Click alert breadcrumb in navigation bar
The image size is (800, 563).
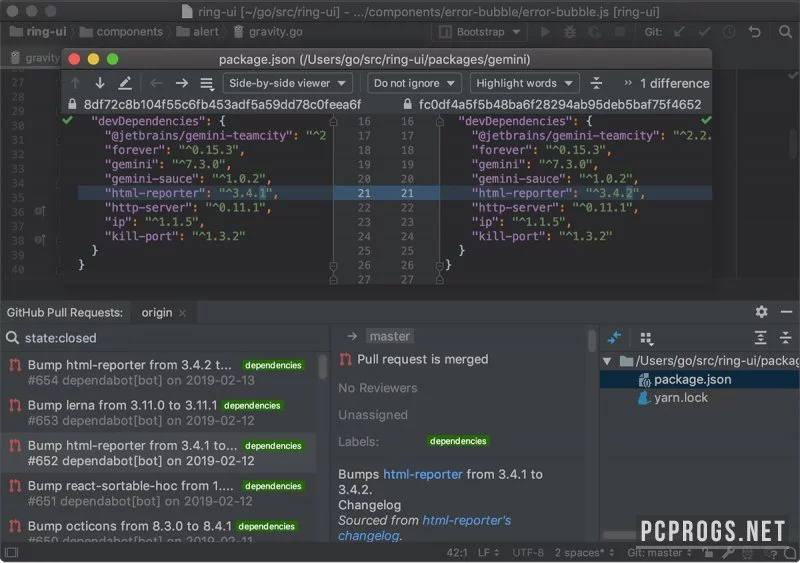click(197, 32)
